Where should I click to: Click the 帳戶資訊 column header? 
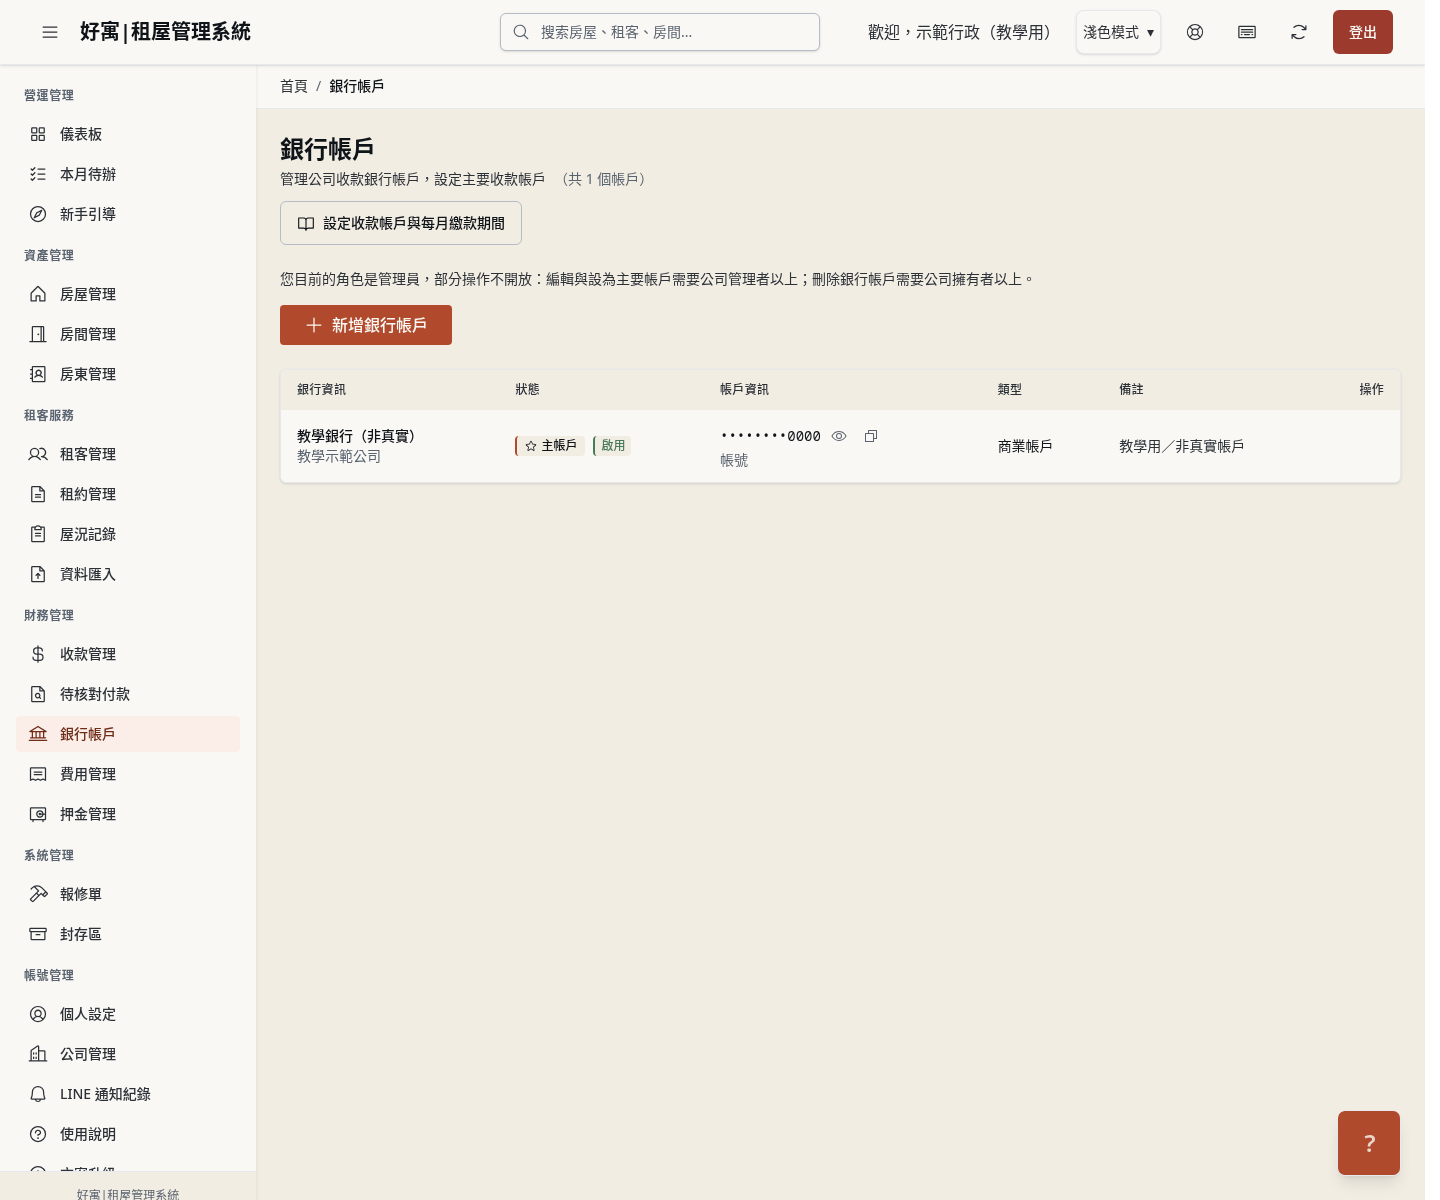tap(744, 389)
